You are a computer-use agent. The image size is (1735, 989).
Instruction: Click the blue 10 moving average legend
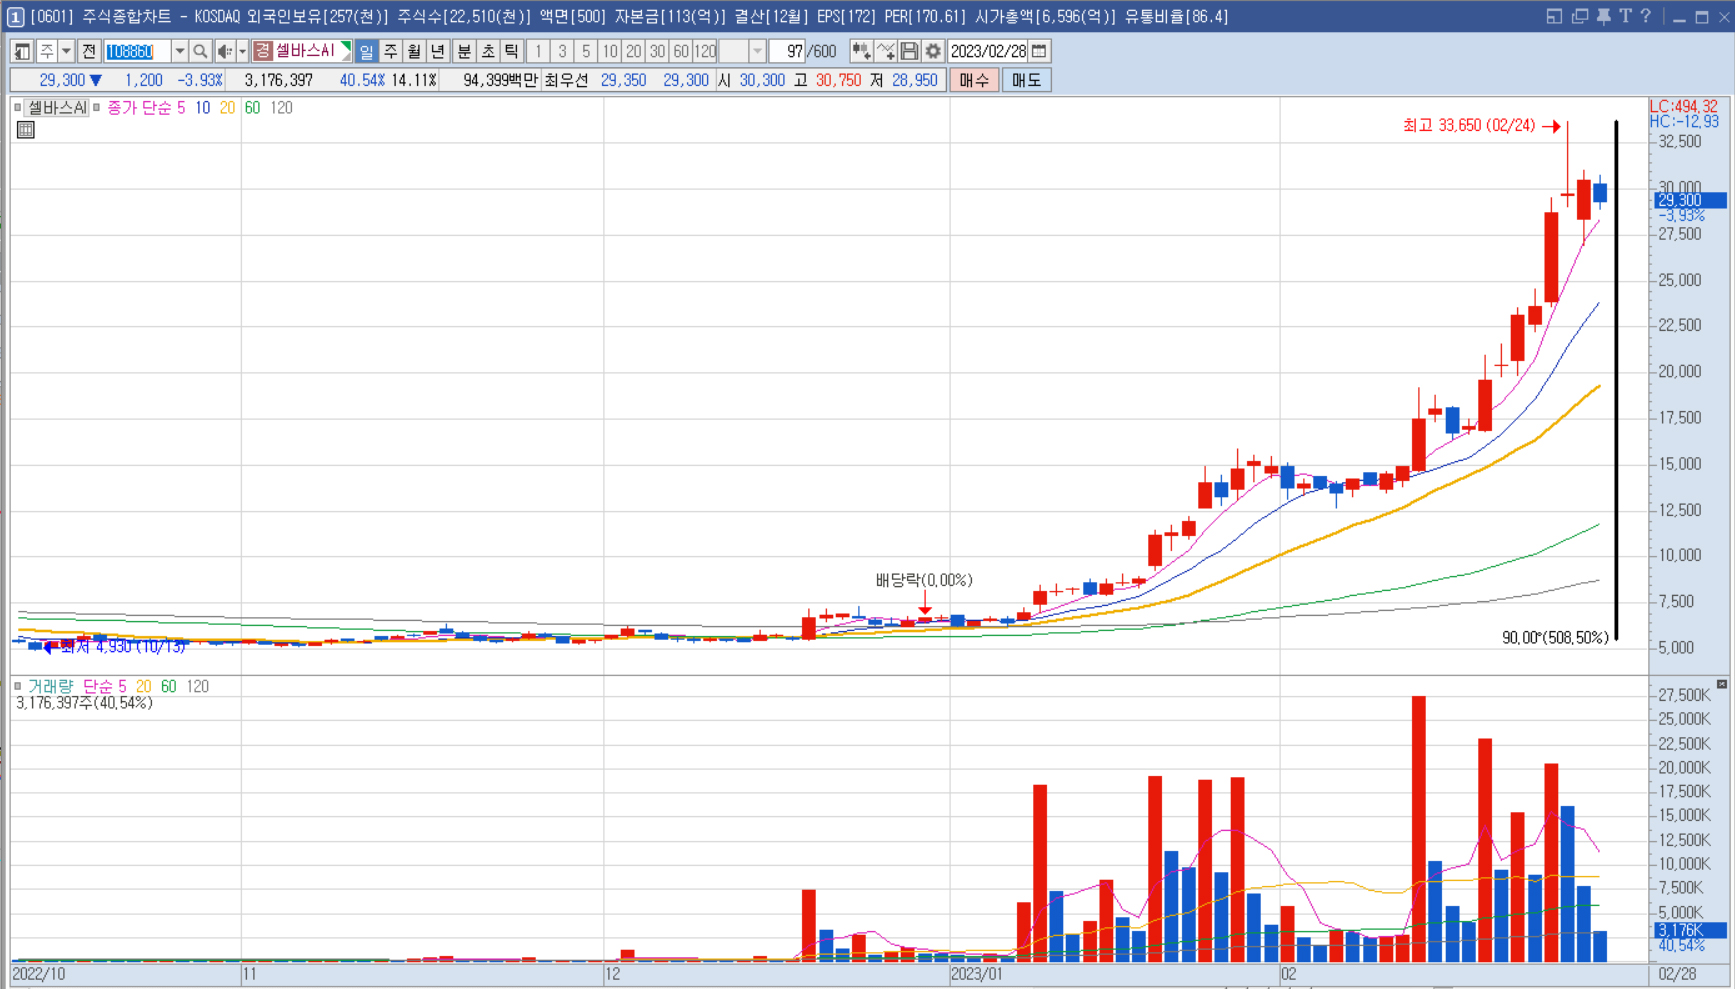(203, 108)
